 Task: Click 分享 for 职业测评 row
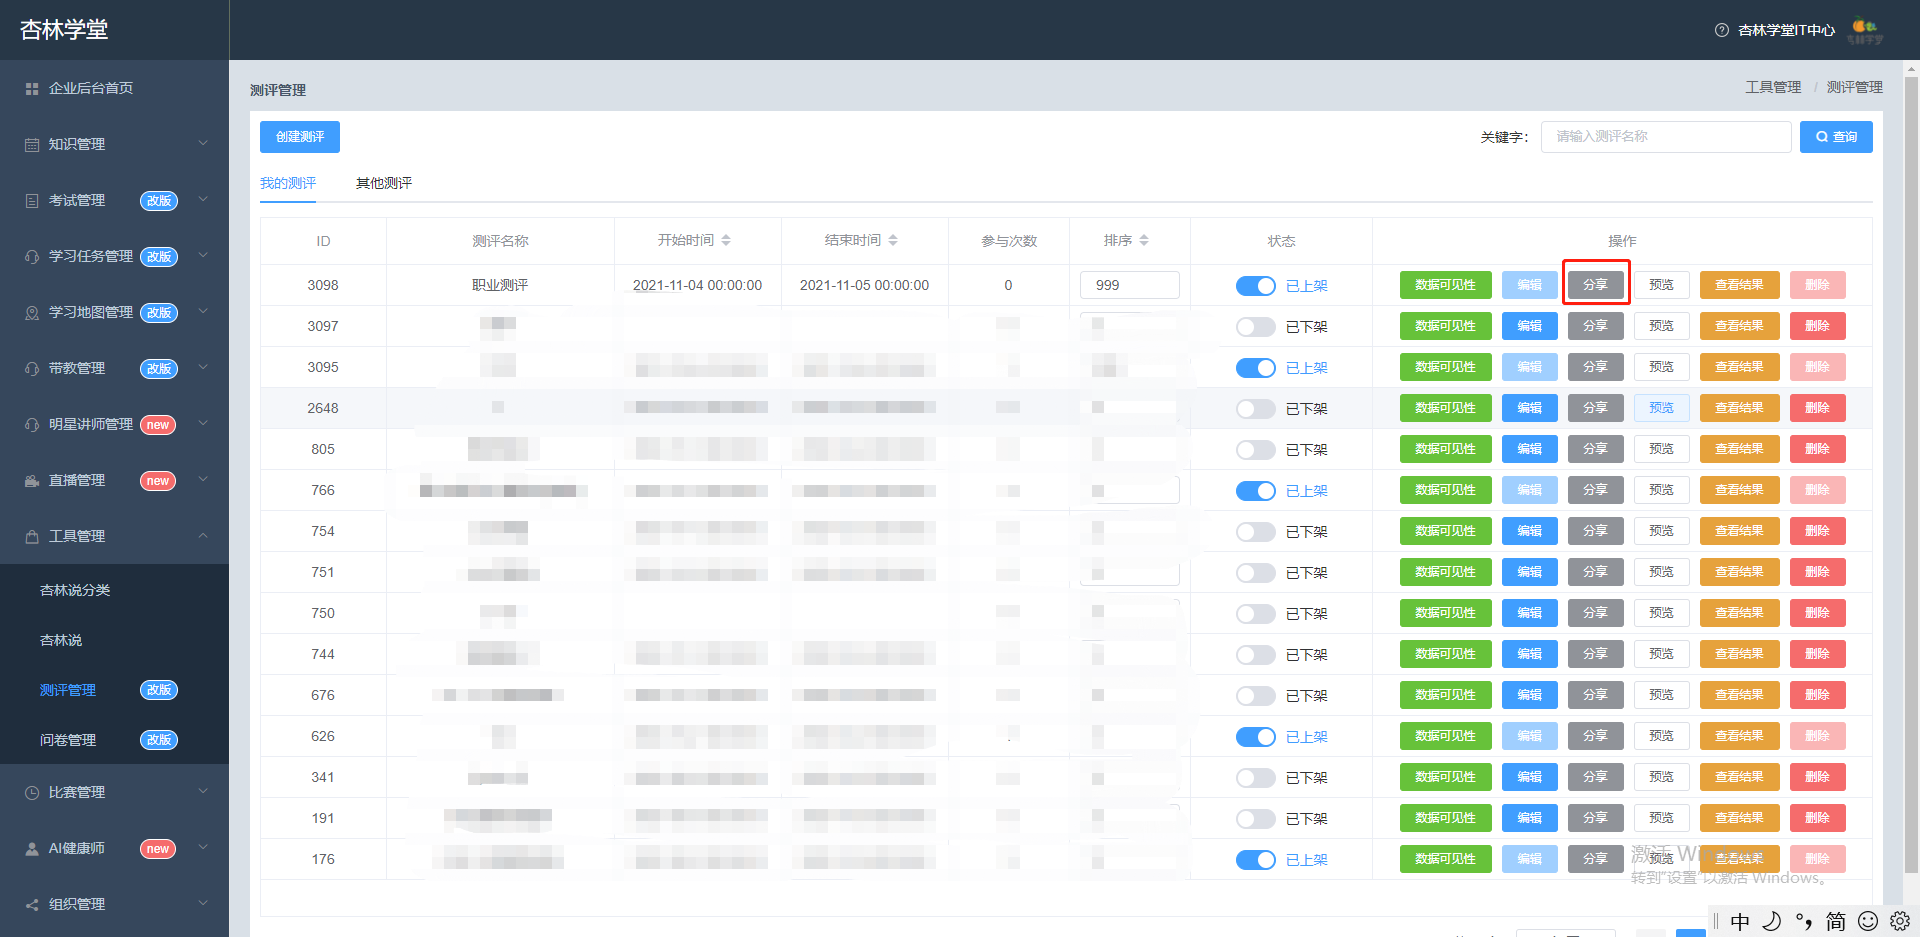pyautogui.click(x=1596, y=285)
